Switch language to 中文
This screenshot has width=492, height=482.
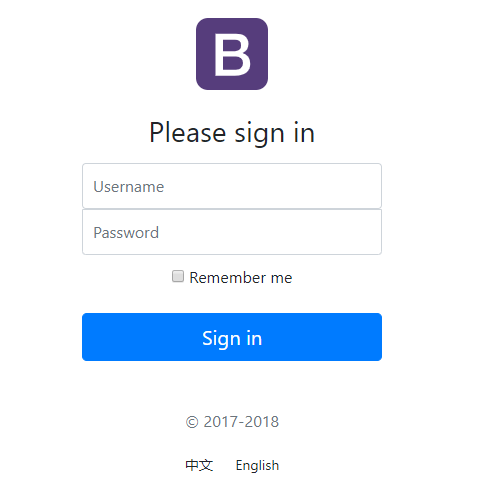click(199, 465)
